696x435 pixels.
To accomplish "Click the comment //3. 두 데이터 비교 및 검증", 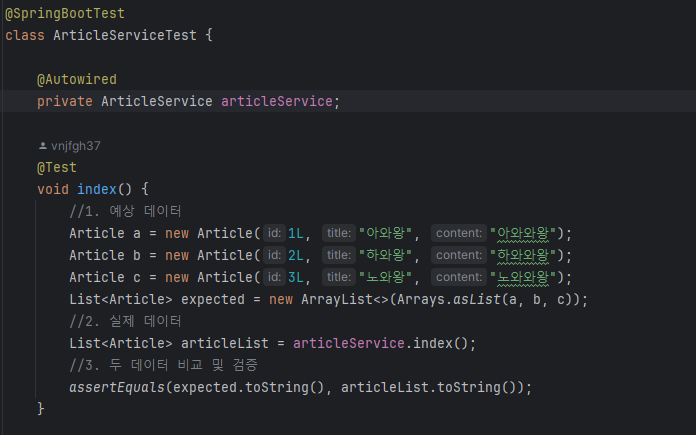I will point(163,365).
